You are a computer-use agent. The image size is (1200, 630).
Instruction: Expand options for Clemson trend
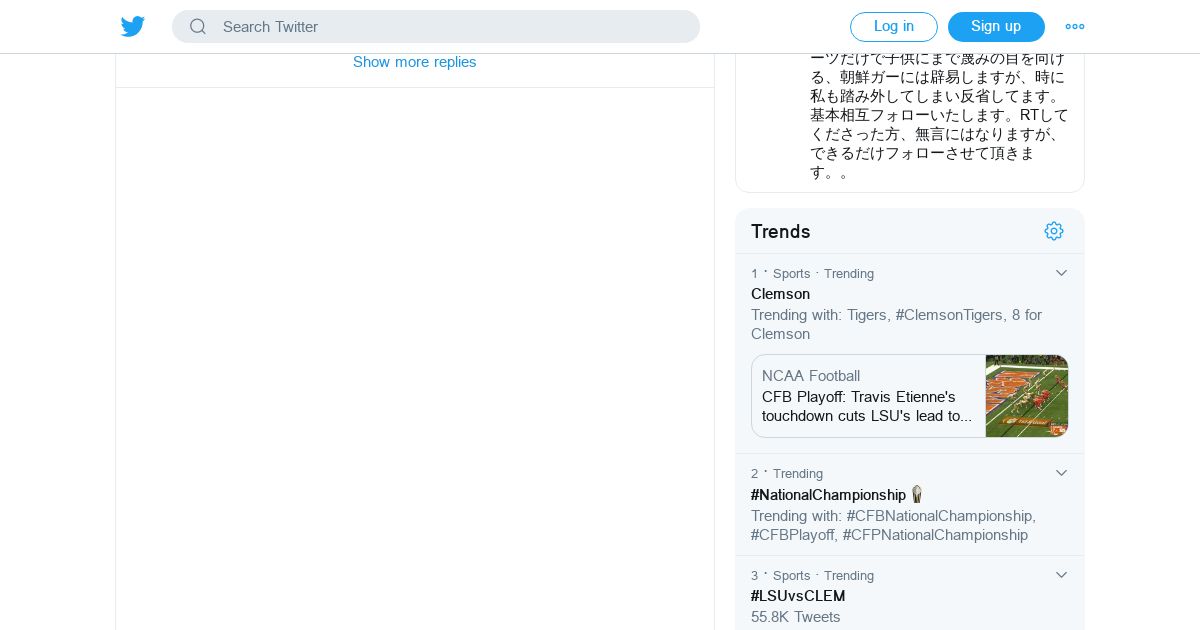pos(1062,273)
